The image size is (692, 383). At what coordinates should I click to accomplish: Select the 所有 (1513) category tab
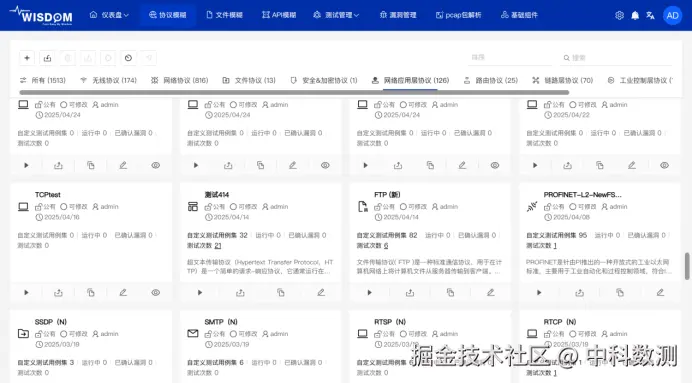[43, 80]
